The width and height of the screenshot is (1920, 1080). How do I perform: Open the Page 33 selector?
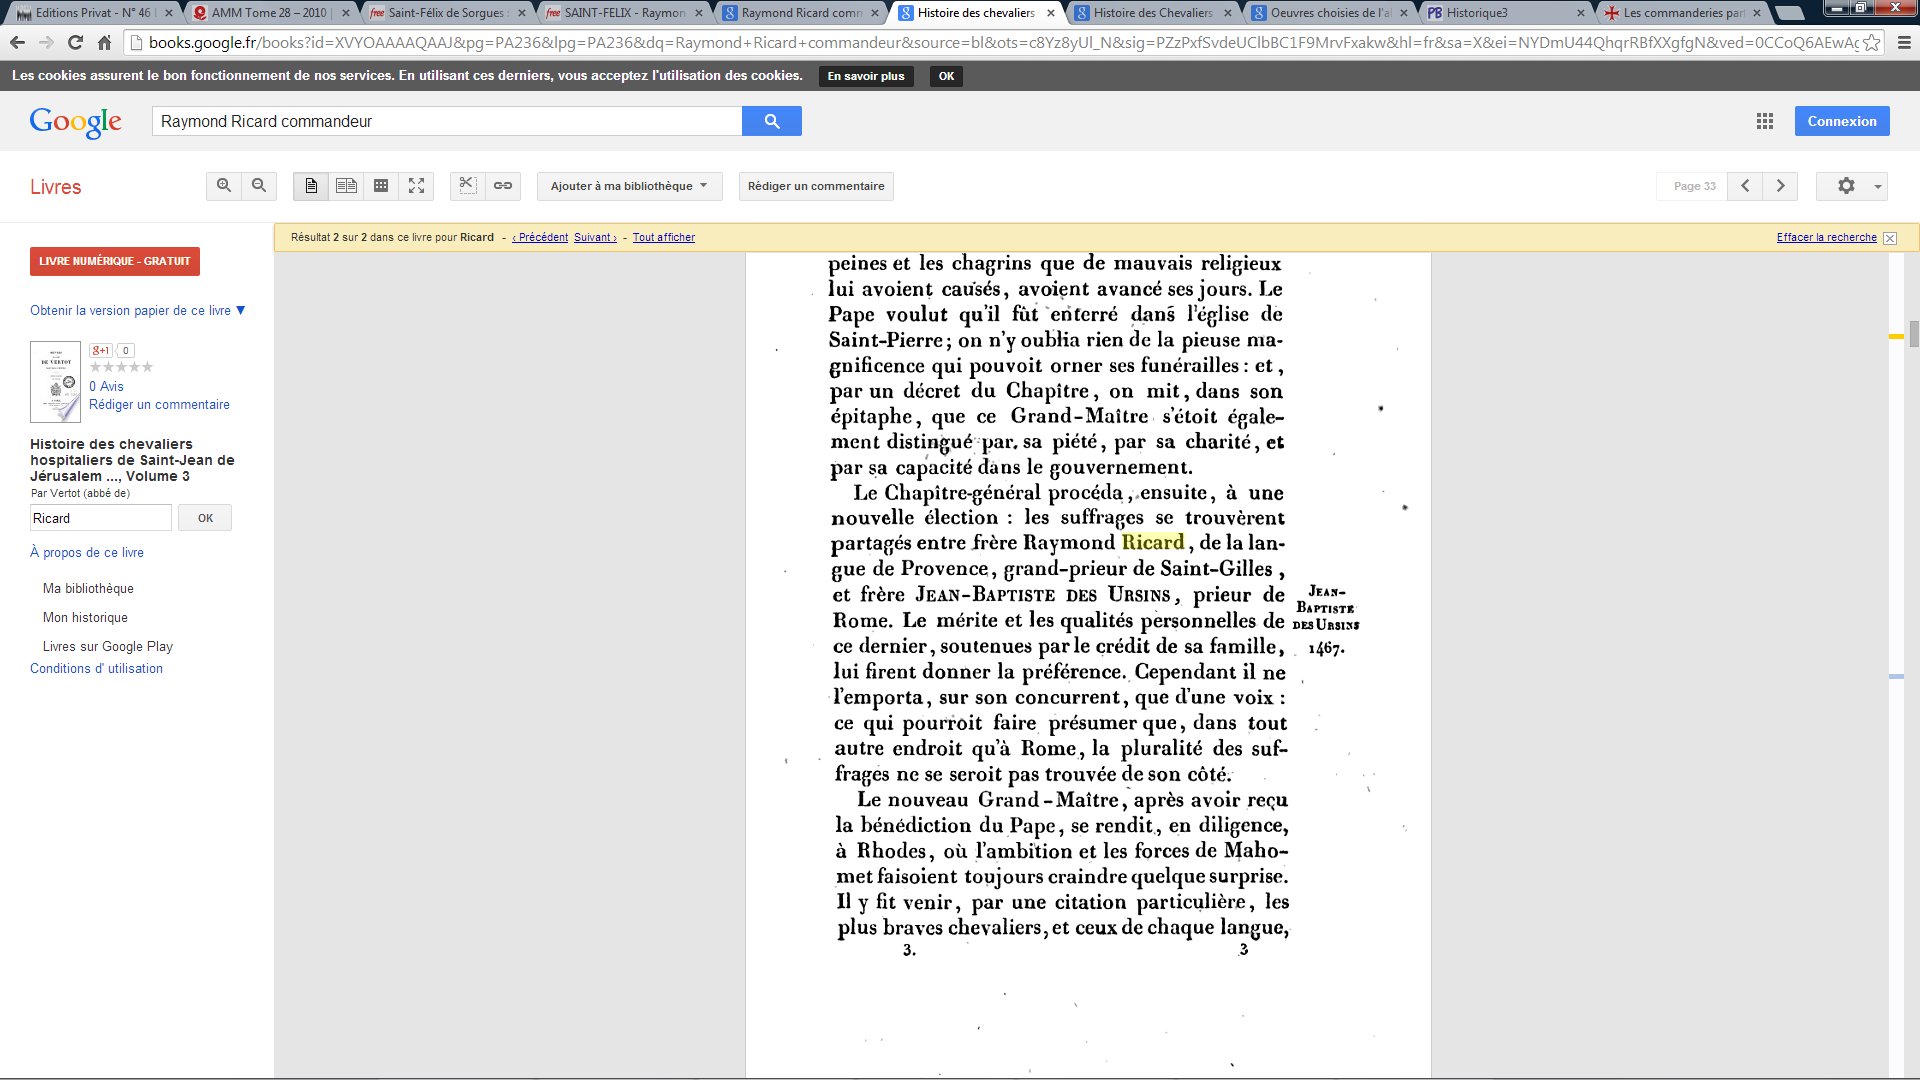[1692, 186]
